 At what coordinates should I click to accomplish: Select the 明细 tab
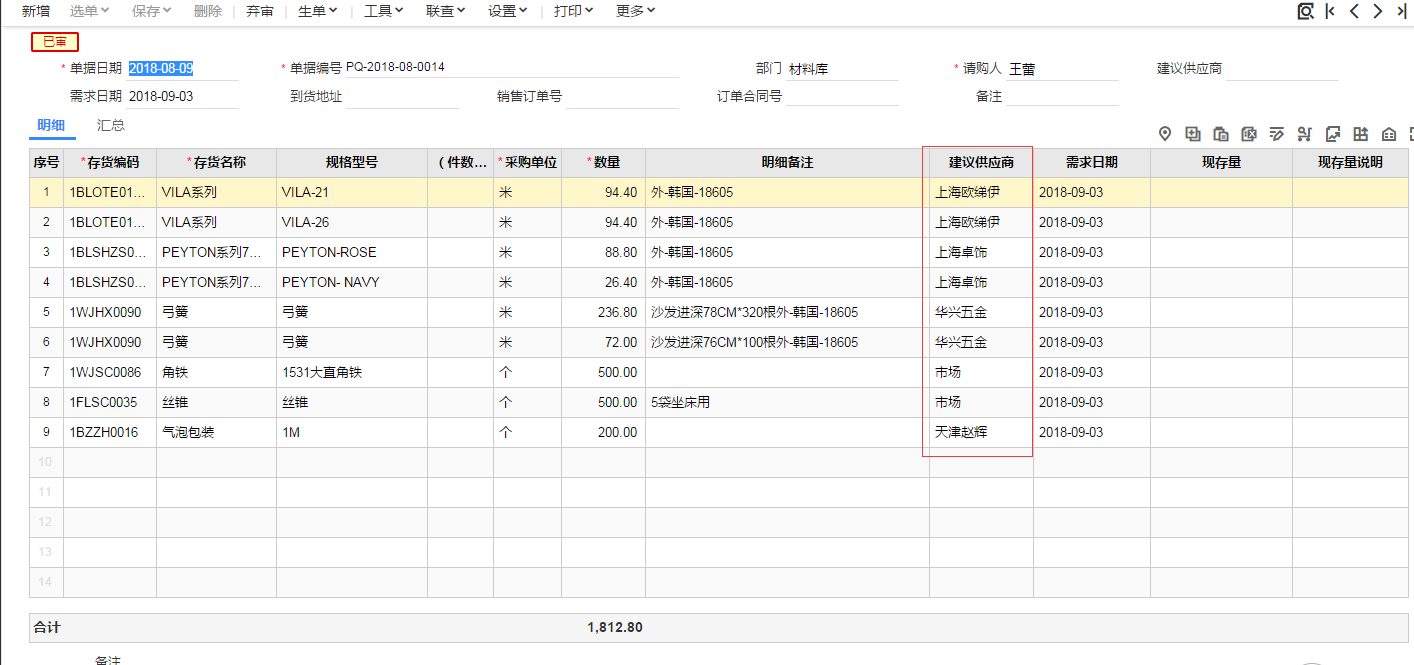click(x=51, y=126)
